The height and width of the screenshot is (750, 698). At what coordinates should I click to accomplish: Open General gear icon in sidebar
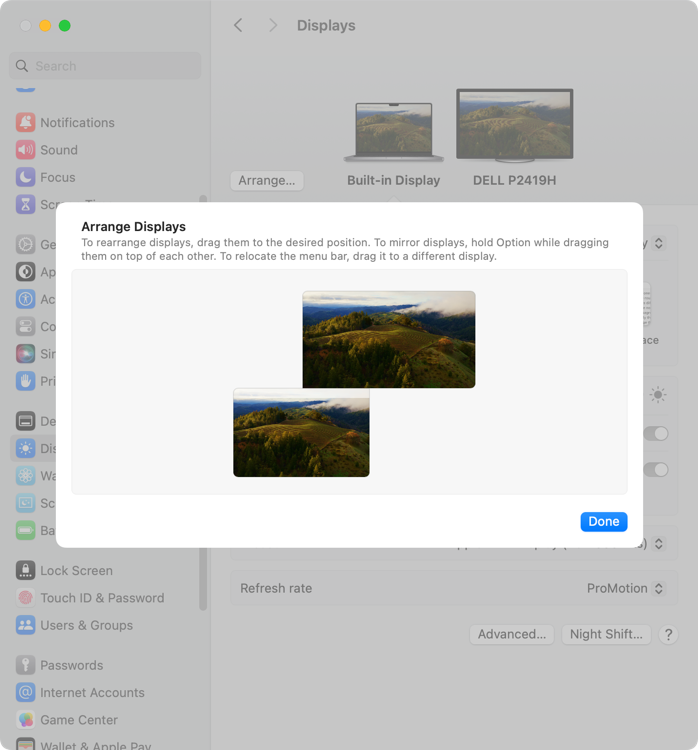25,244
